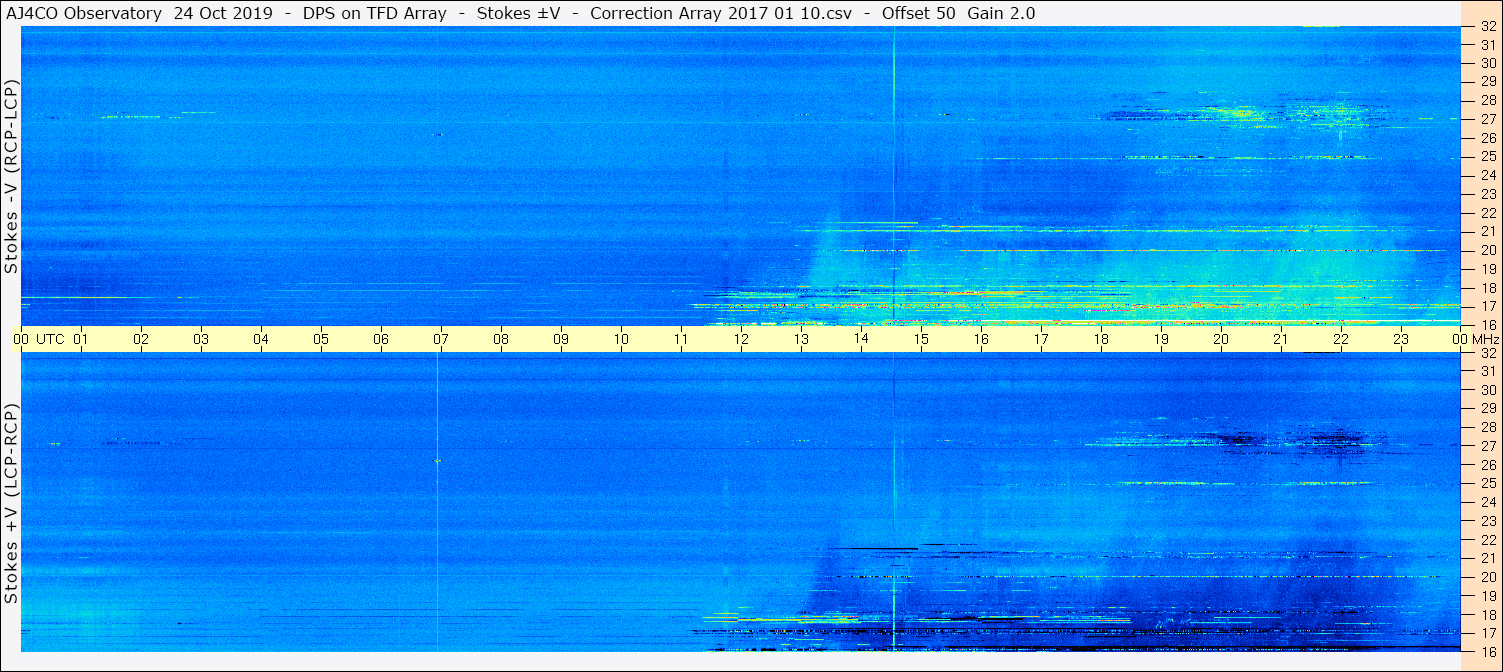
Task: Click the 10 hour mark on time axis
Action: [621, 339]
